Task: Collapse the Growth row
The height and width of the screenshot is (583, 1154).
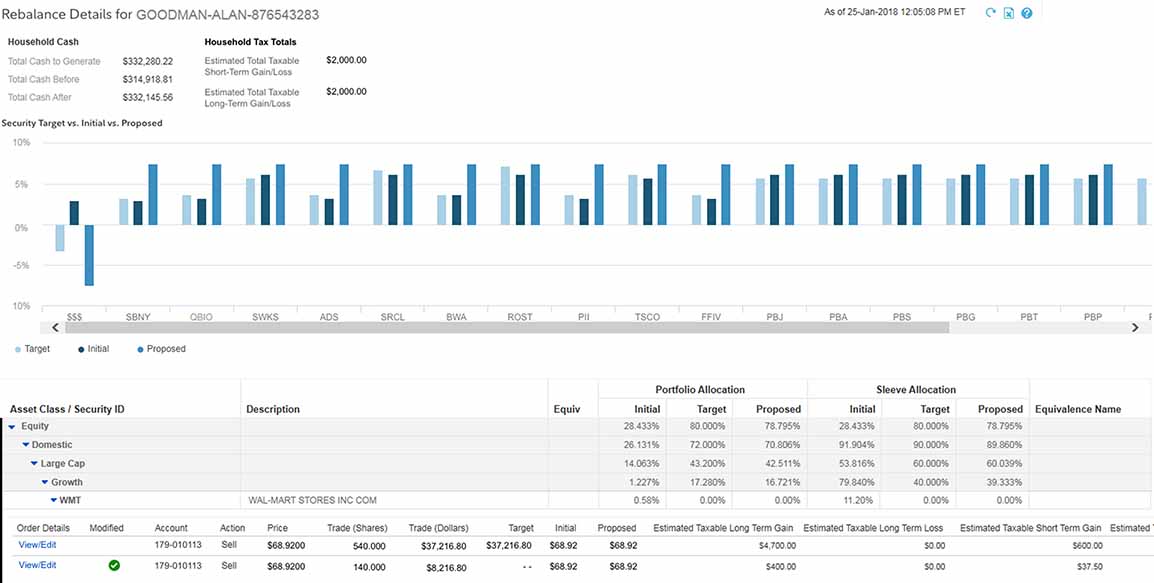Action: [x=44, y=482]
